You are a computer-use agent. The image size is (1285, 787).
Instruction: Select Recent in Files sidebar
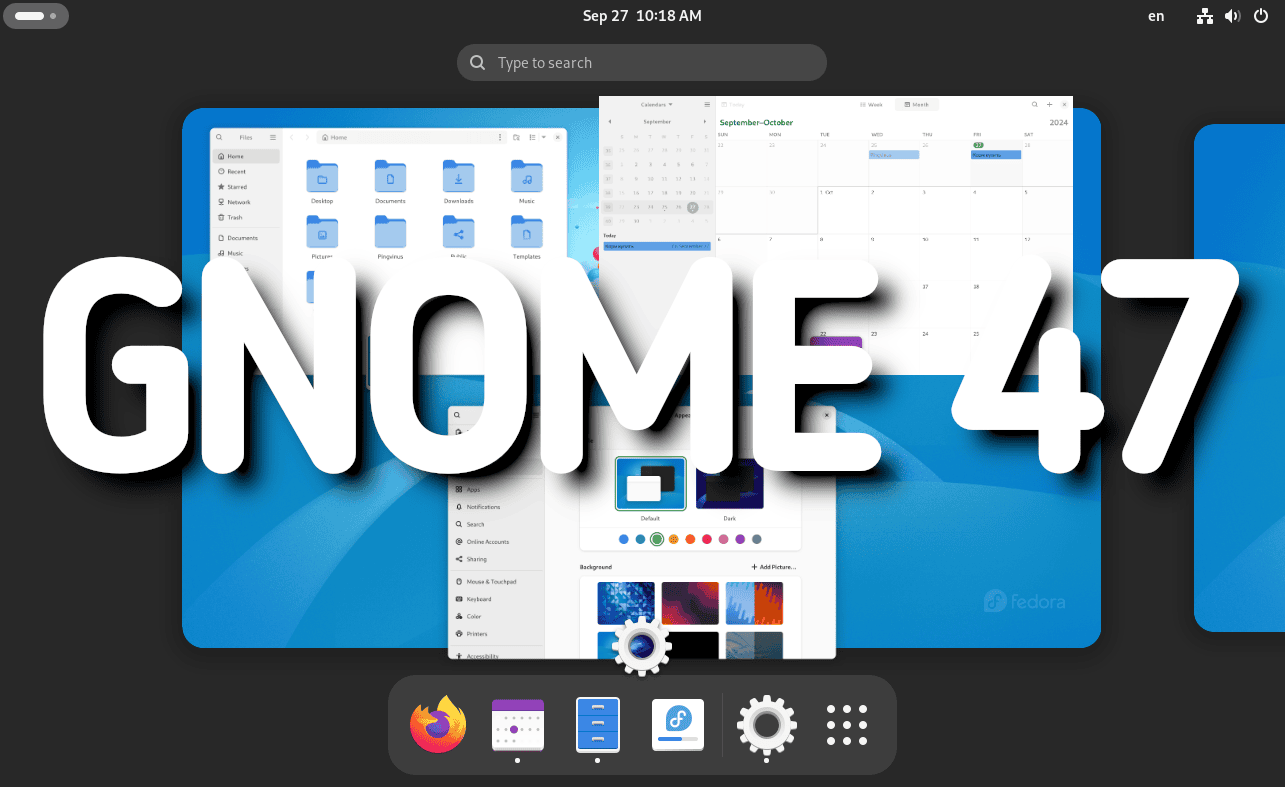246,171
